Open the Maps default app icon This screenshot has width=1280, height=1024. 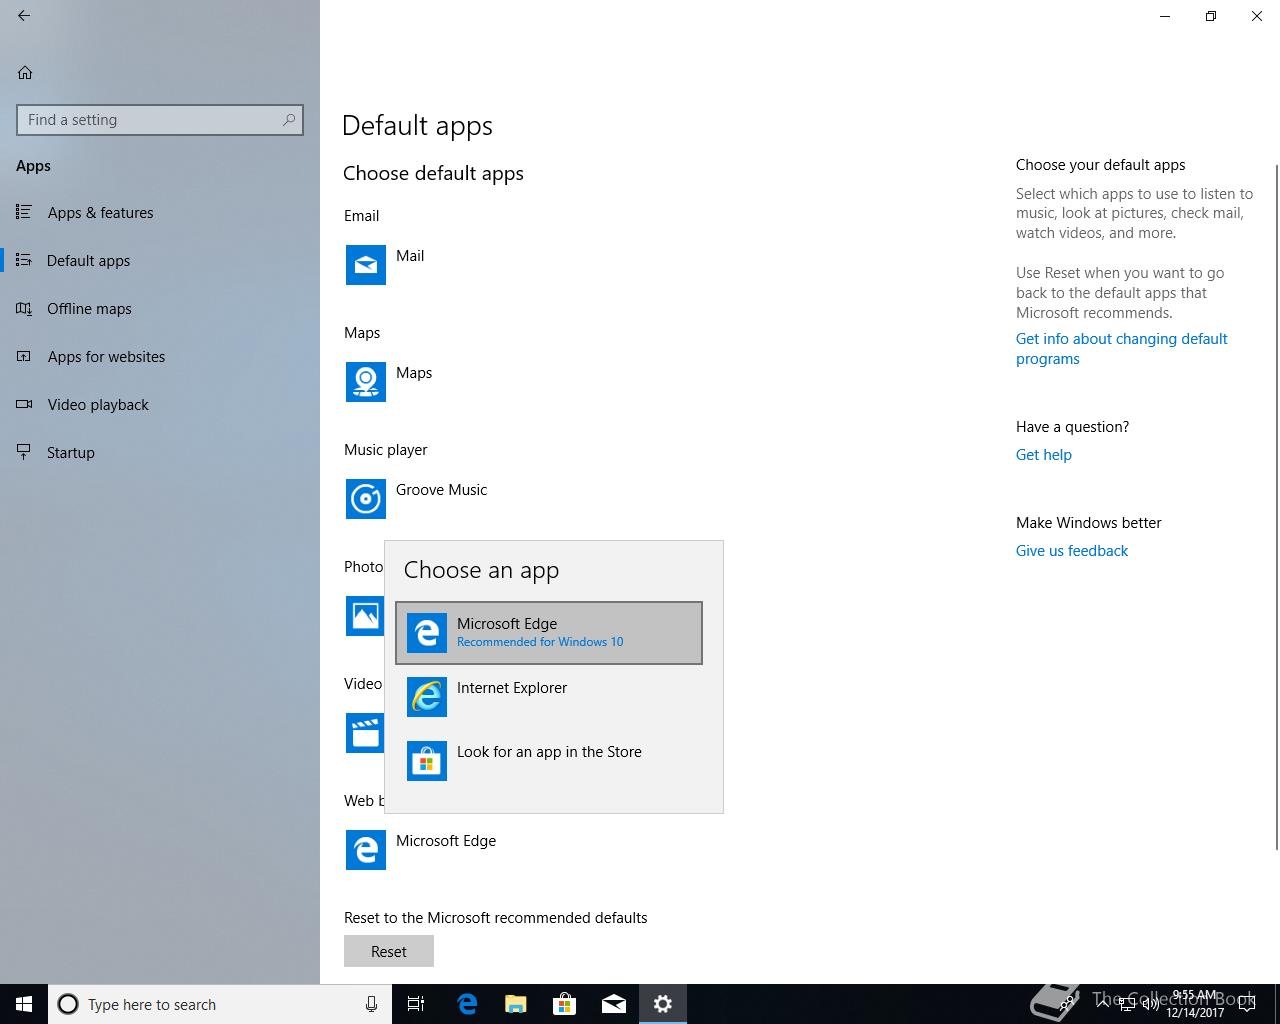tap(366, 382)
